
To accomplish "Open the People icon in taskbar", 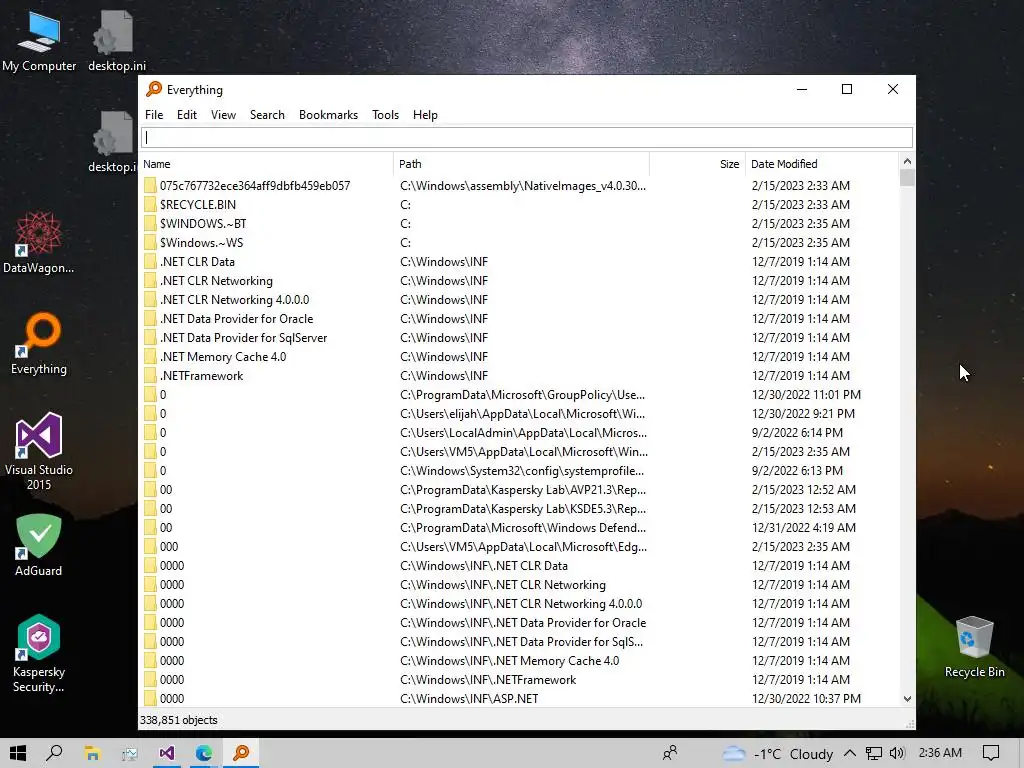I will coord(670,753).
